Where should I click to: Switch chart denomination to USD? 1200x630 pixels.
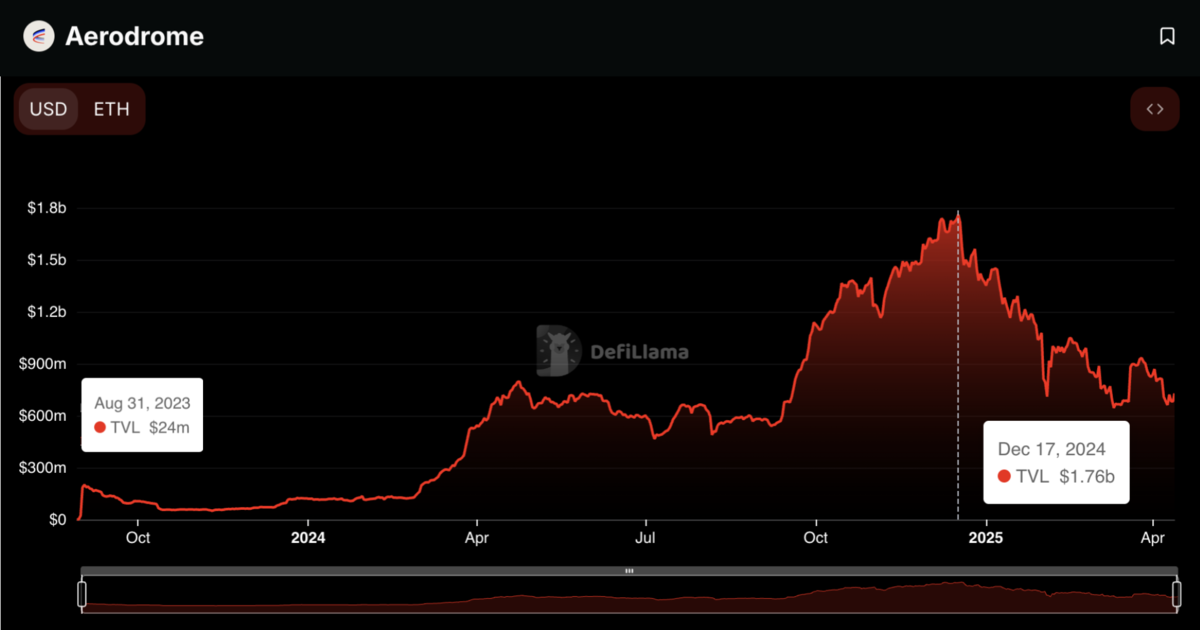pos(48,109)
